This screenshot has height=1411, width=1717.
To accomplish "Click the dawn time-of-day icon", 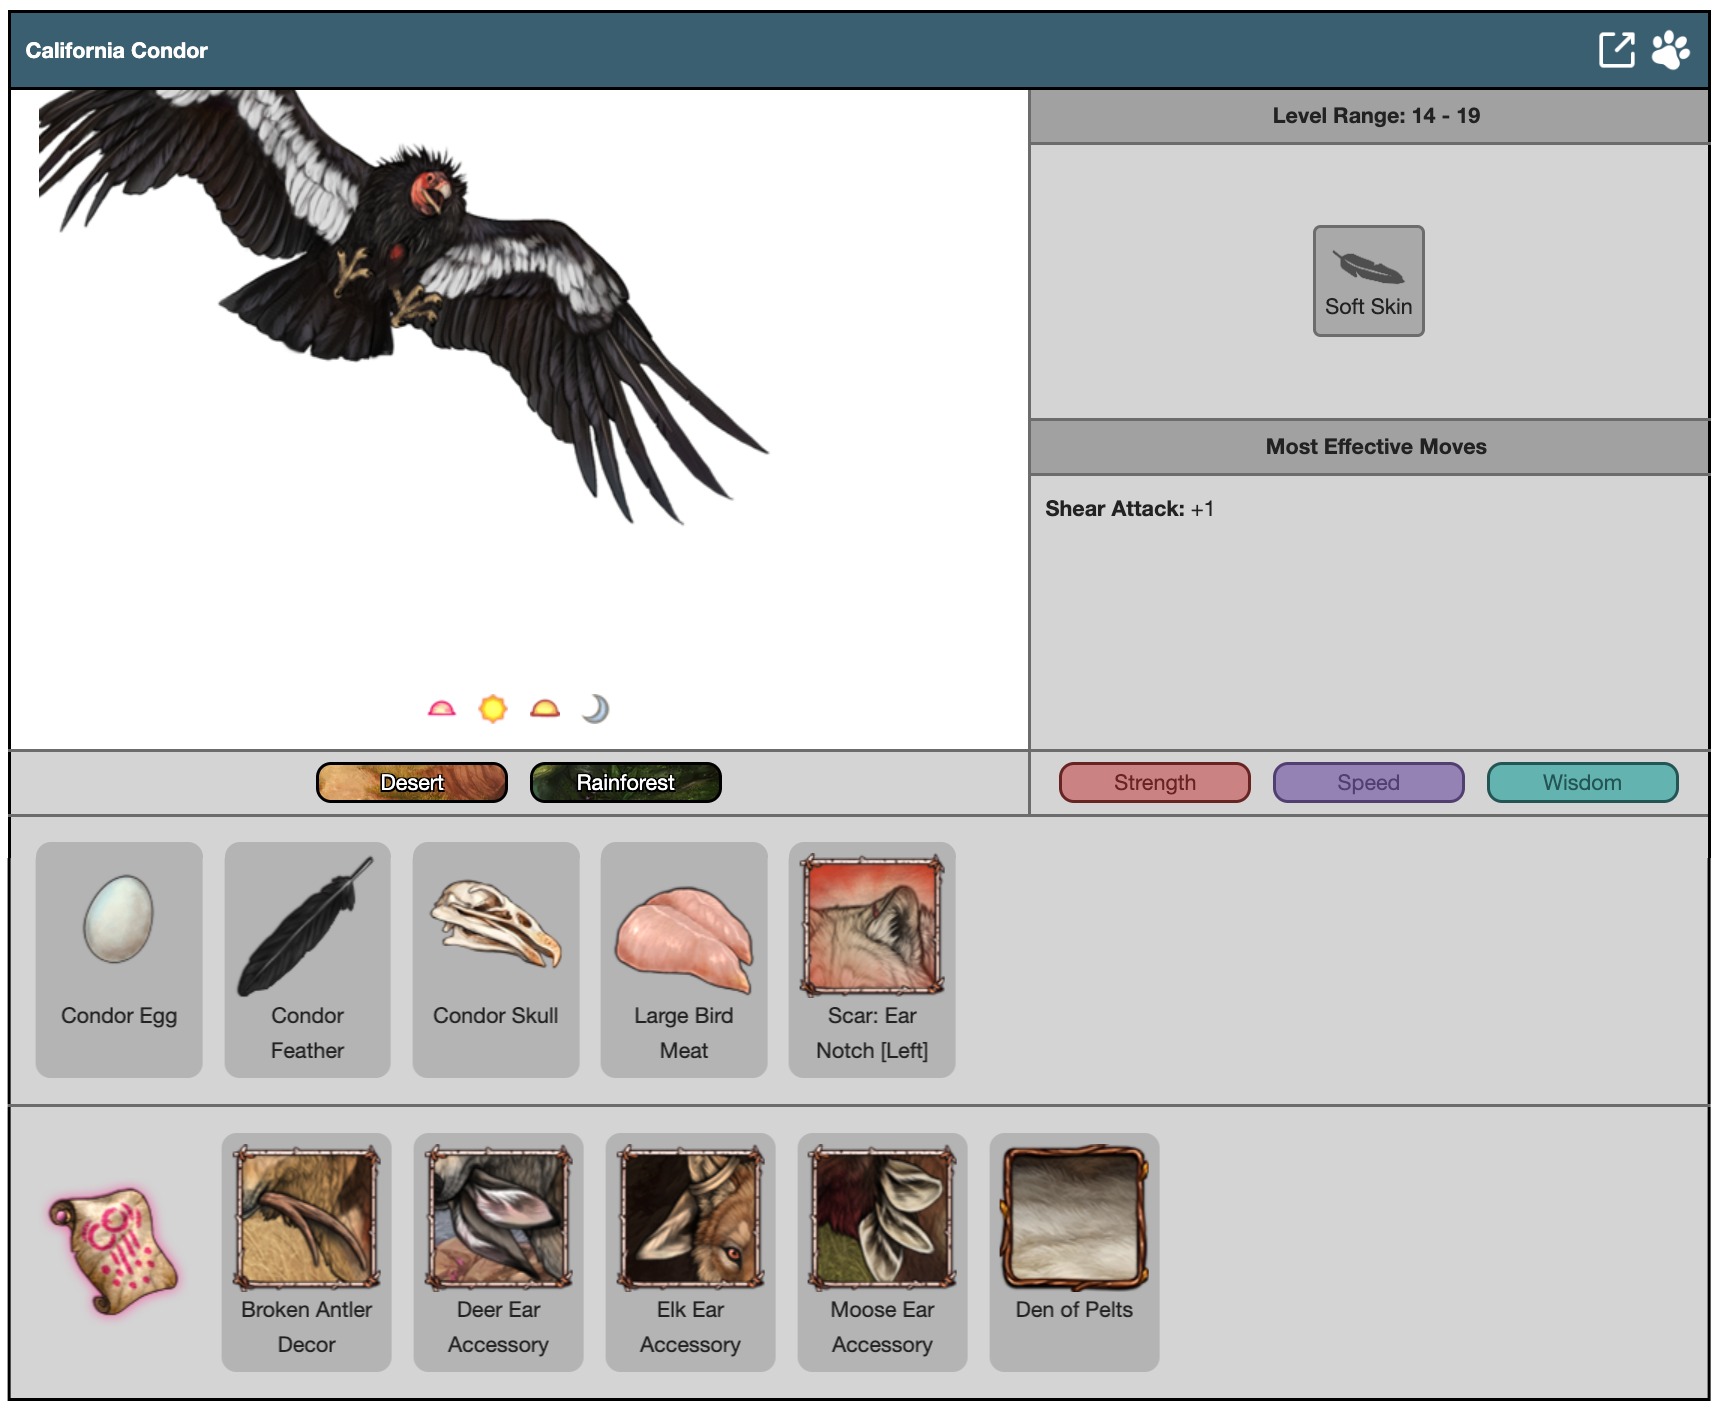I will click(x=441, y=709).
